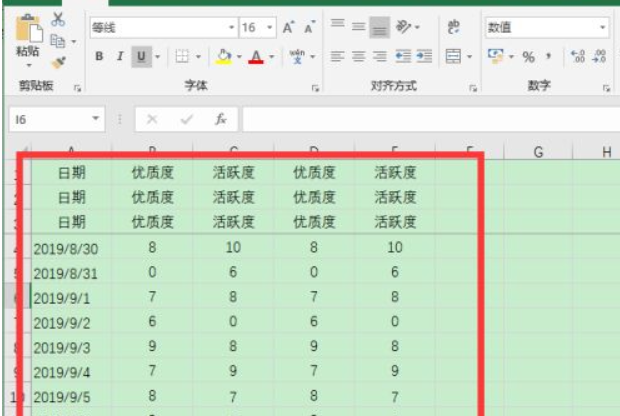The width and height of the screenshot is (620, 416).
Task: Click formula bar confirm checkmark
Action: (186, 119)
